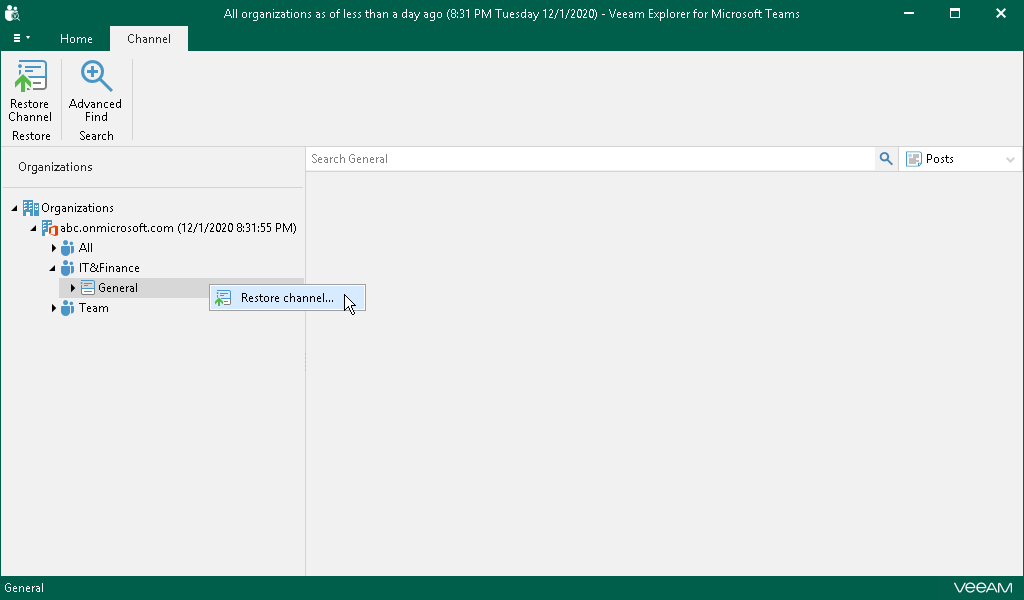Click the Search group label in ribbon
1024x600 pixels.
click(x=96, y=136)
